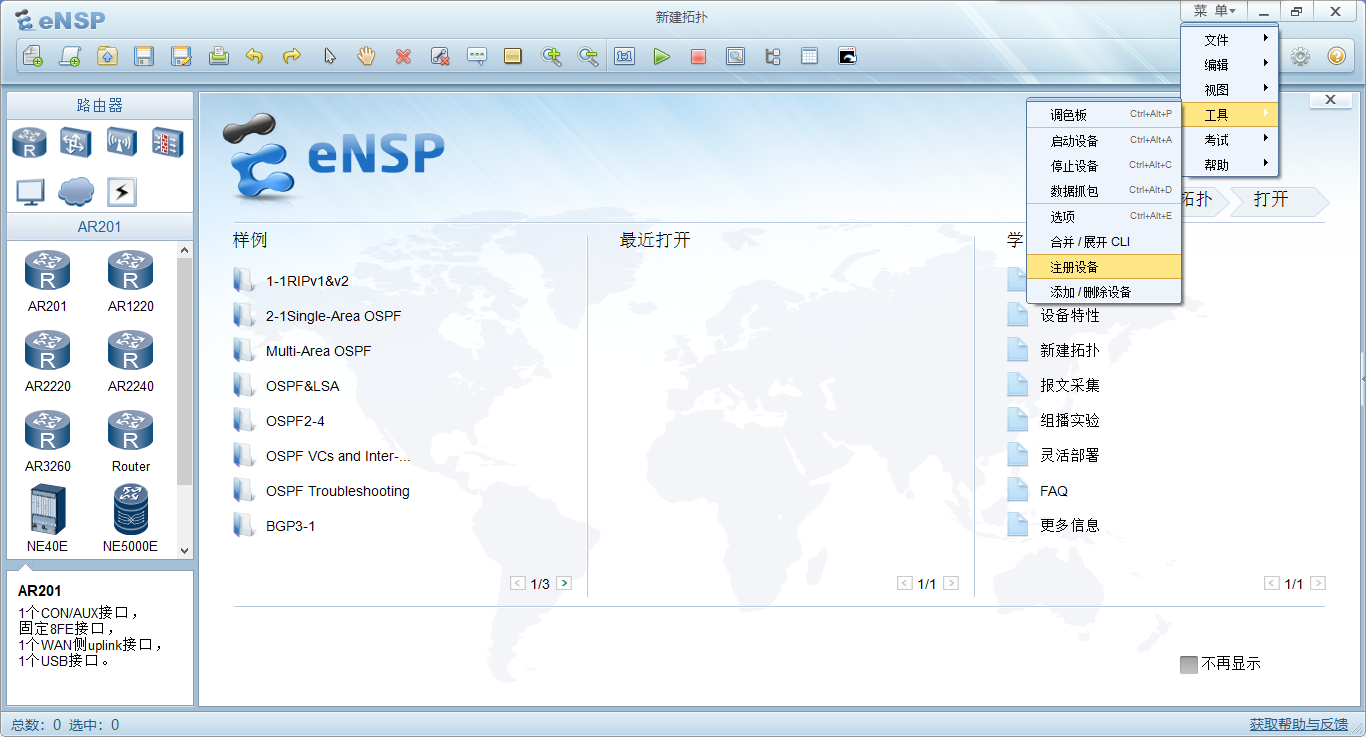Screen dimensions: 1366x737
Task: Click the red stop devices icon
Action: (x=698, y=57)
